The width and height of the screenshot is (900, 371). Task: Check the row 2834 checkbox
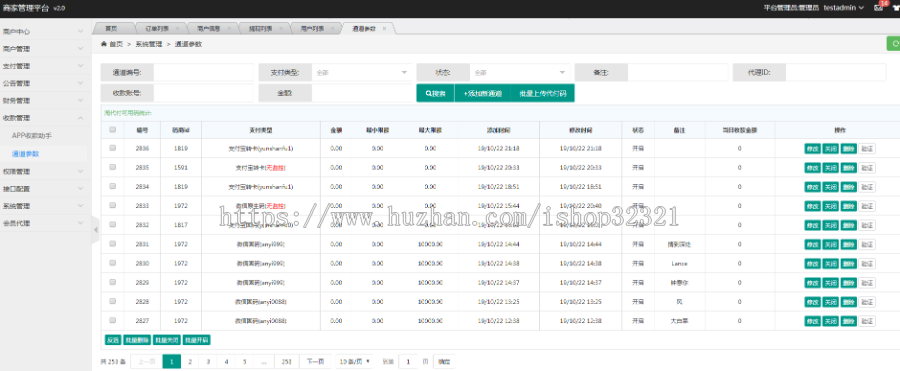point(112,186)
